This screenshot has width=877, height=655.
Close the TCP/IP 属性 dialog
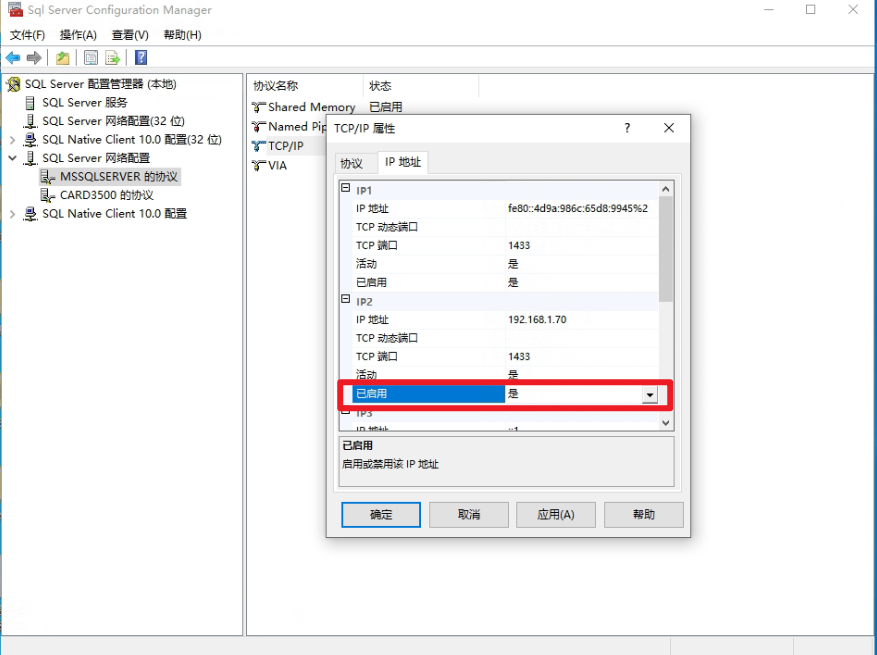(669, 128)
